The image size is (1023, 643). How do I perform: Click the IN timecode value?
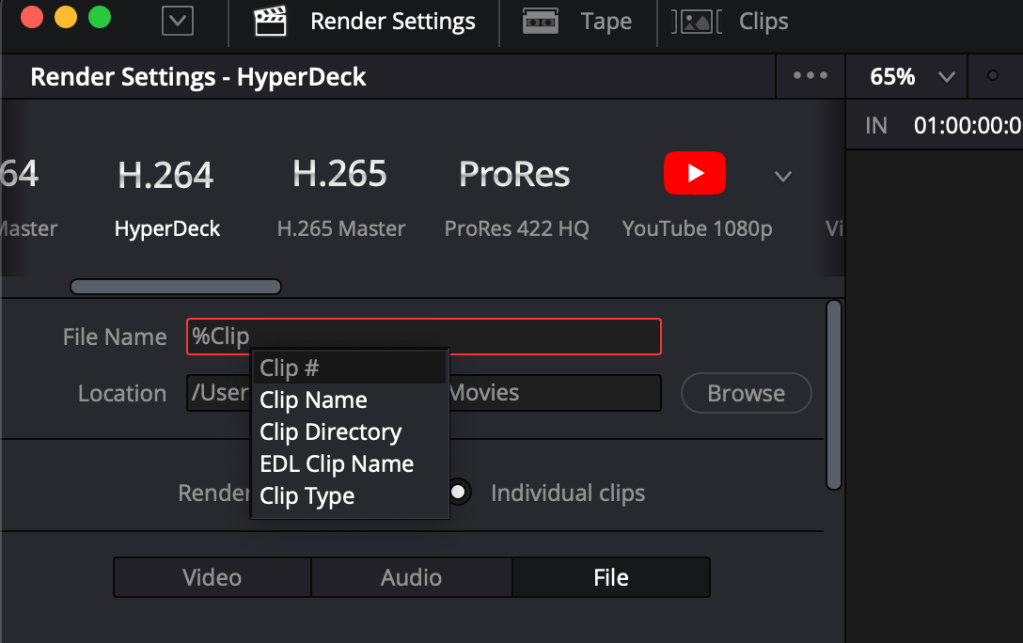pos(968,125)
